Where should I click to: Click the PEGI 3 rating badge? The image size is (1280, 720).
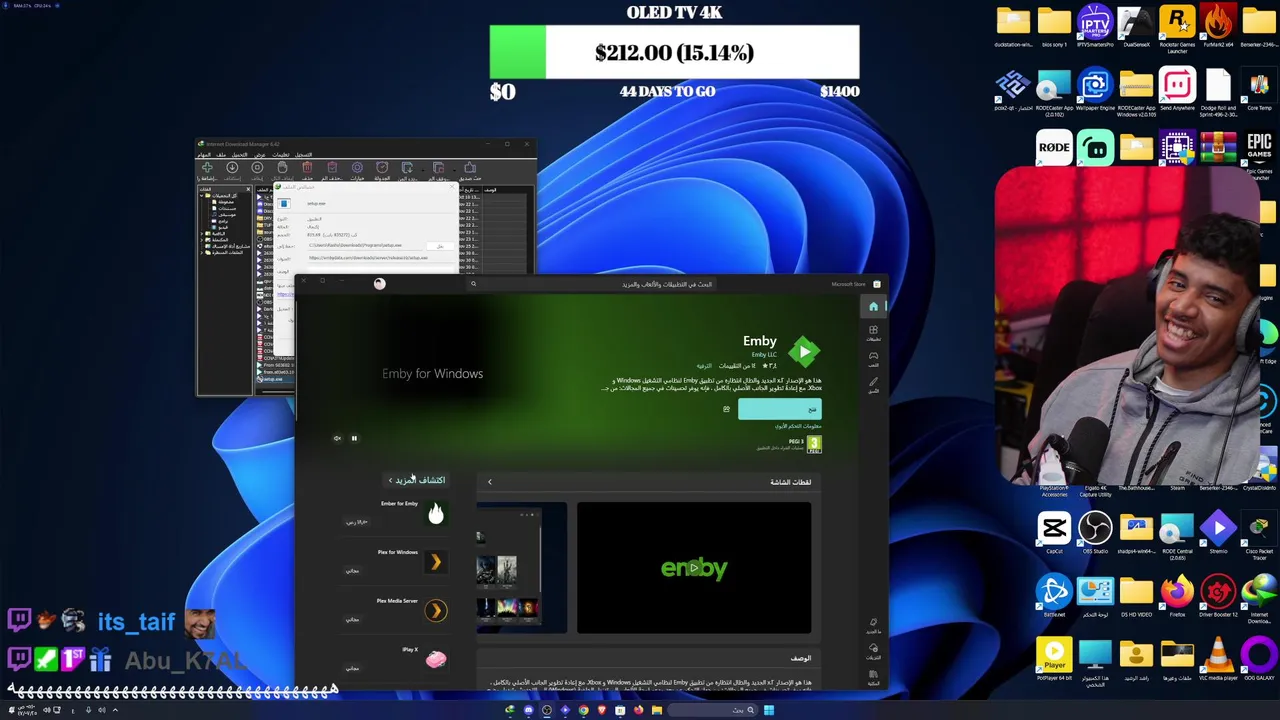coord(814,443)
